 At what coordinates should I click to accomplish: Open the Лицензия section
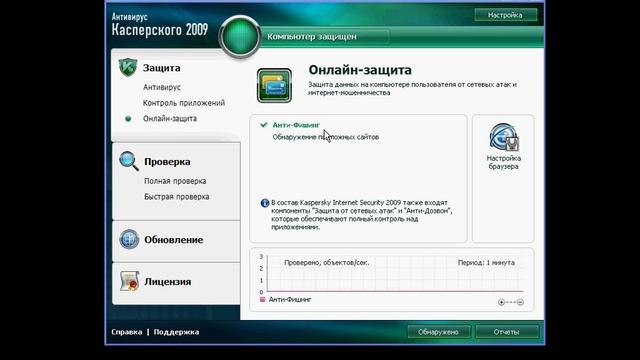[167, 282]
